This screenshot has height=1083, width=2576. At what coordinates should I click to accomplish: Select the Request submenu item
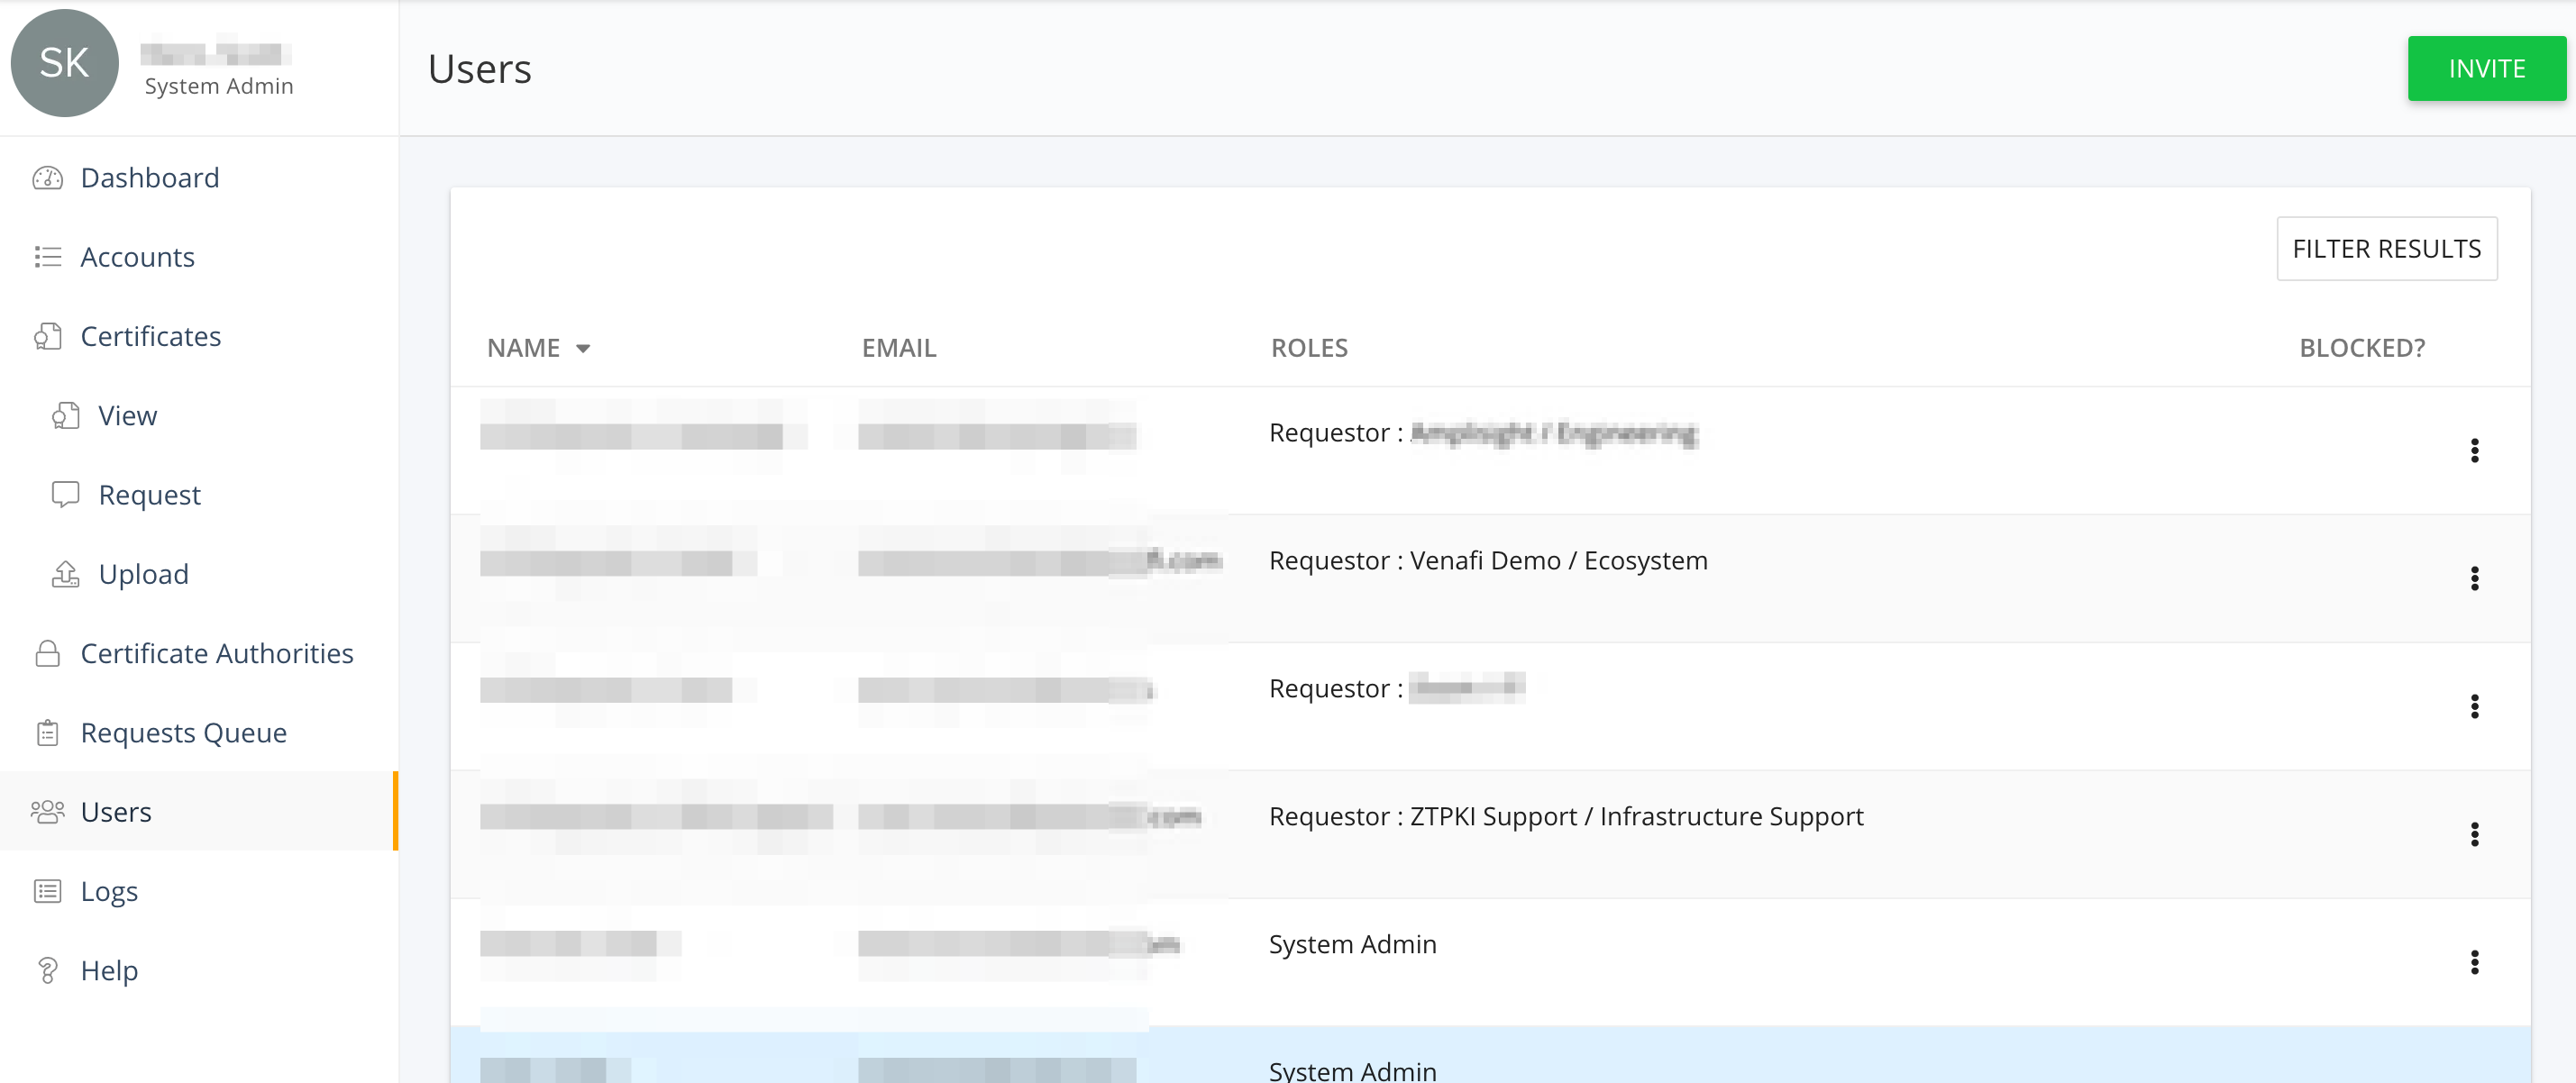click(x=199, y=494)
